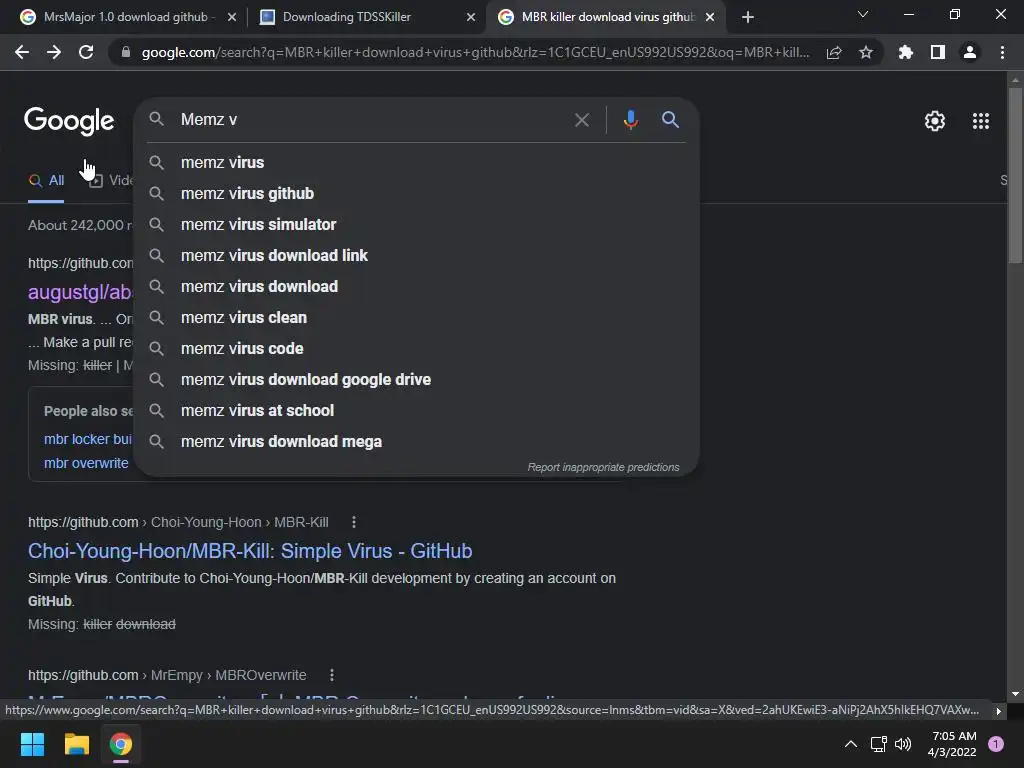Open Google quick settings gear

click(935, 121)
